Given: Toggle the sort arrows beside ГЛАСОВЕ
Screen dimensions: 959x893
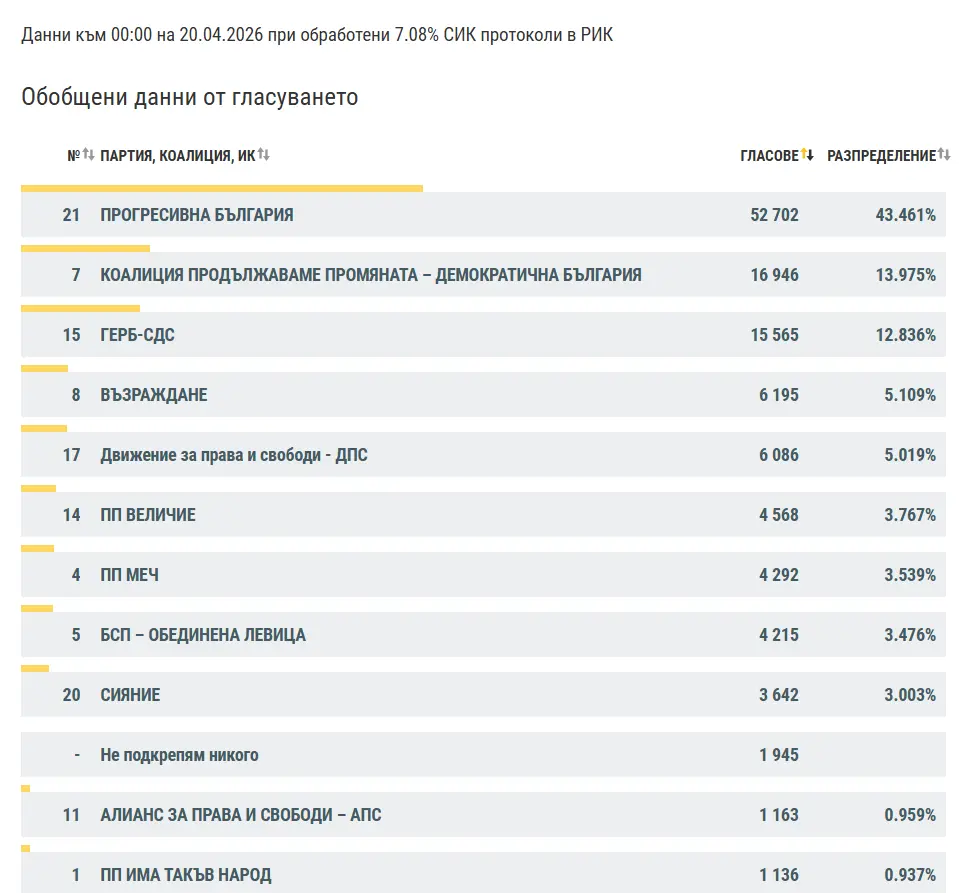Looking at the screenshot, I should [808, 155].
